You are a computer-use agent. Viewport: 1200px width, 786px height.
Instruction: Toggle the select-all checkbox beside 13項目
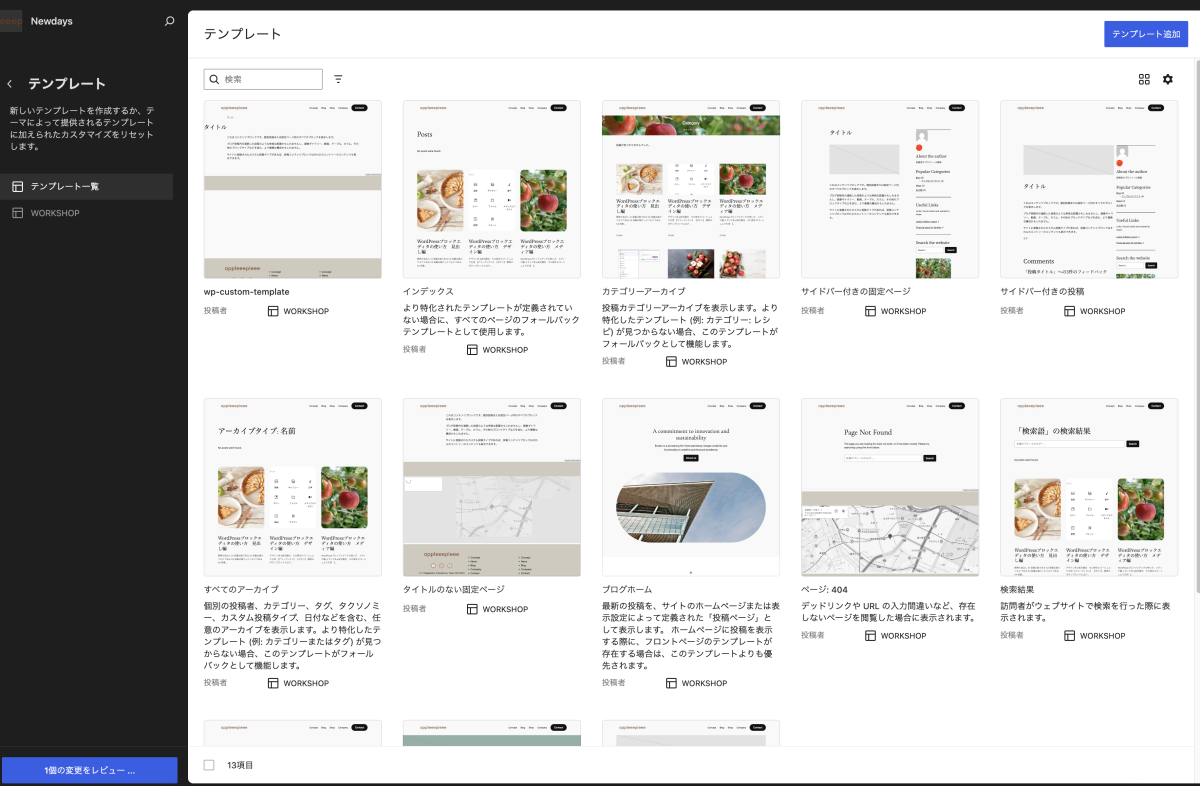coord(209,765)
